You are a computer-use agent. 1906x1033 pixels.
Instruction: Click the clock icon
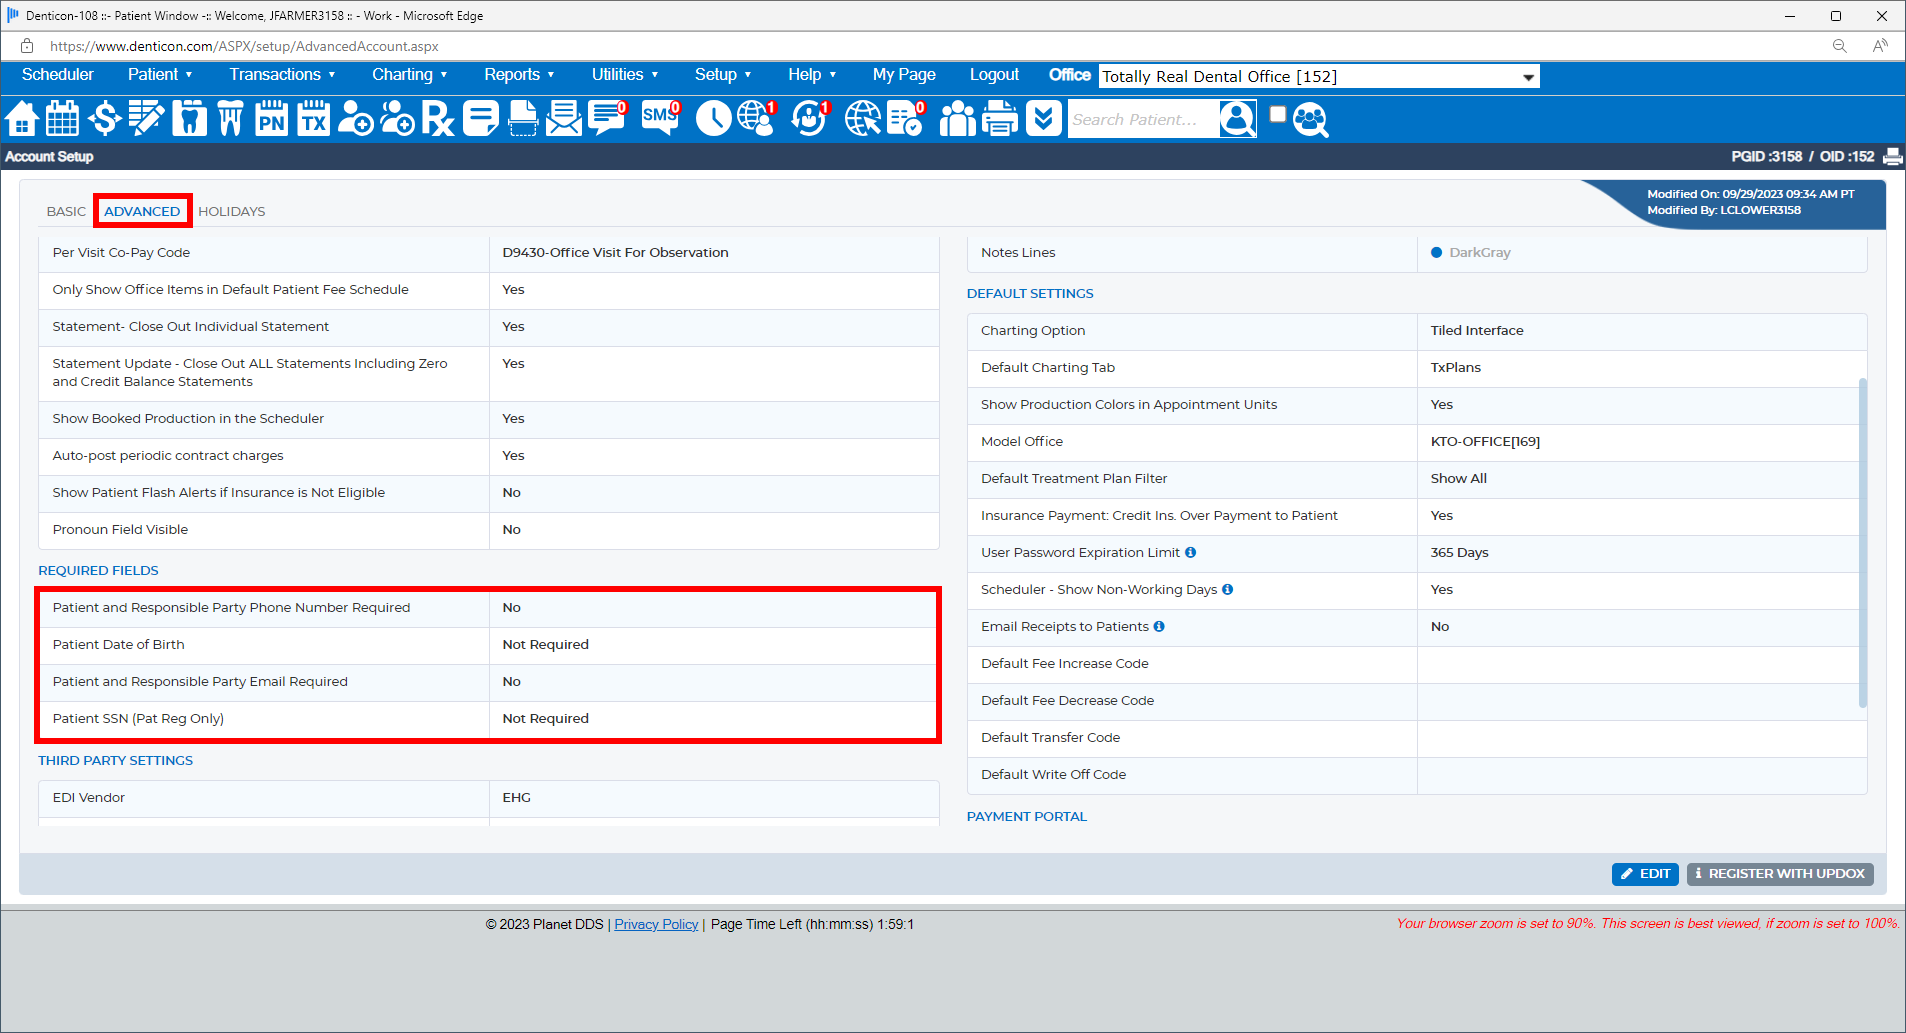pos(713,119)
